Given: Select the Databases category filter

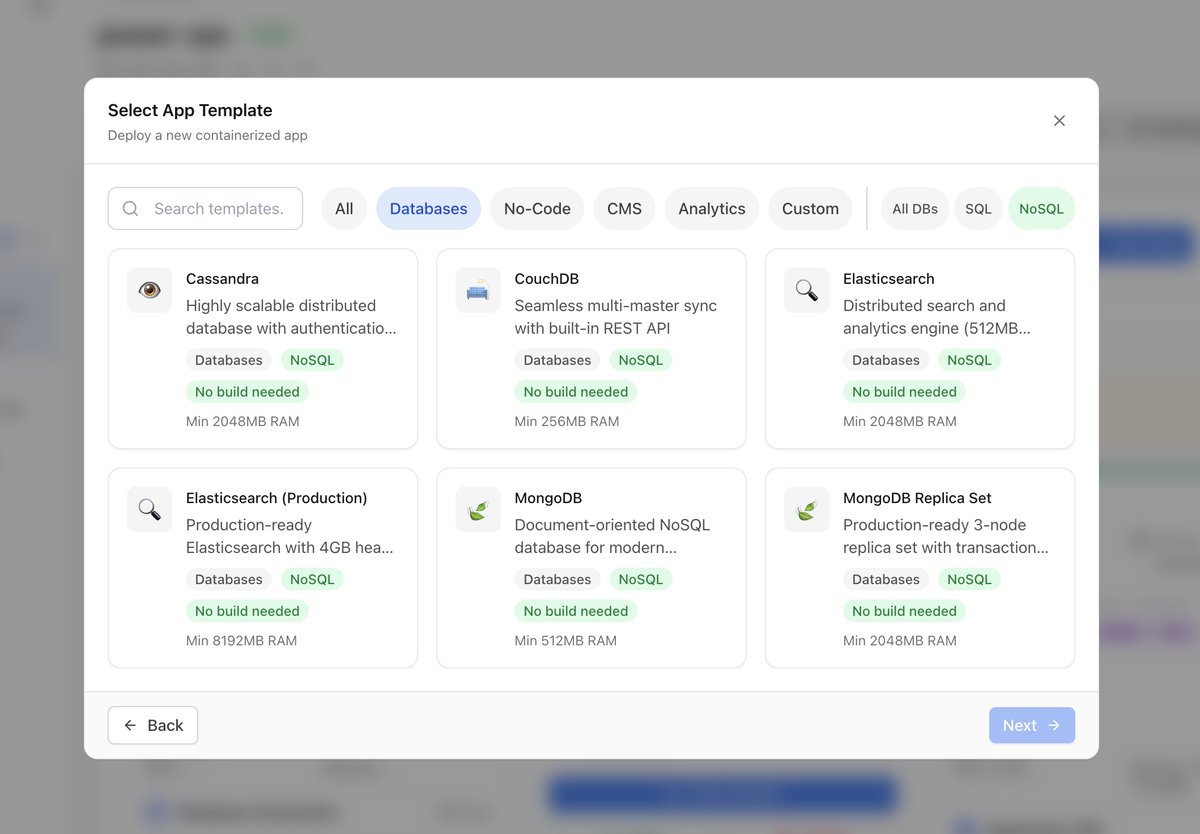Looking at the screenshot, I should (x=428, y=208).
